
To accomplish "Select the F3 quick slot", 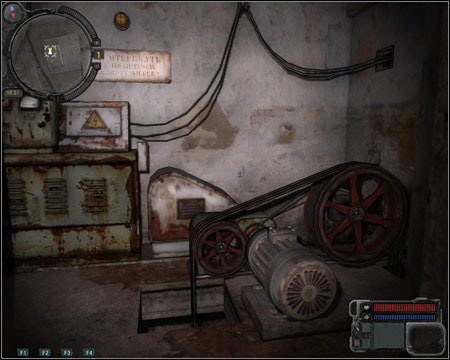I will coord(67,352).
